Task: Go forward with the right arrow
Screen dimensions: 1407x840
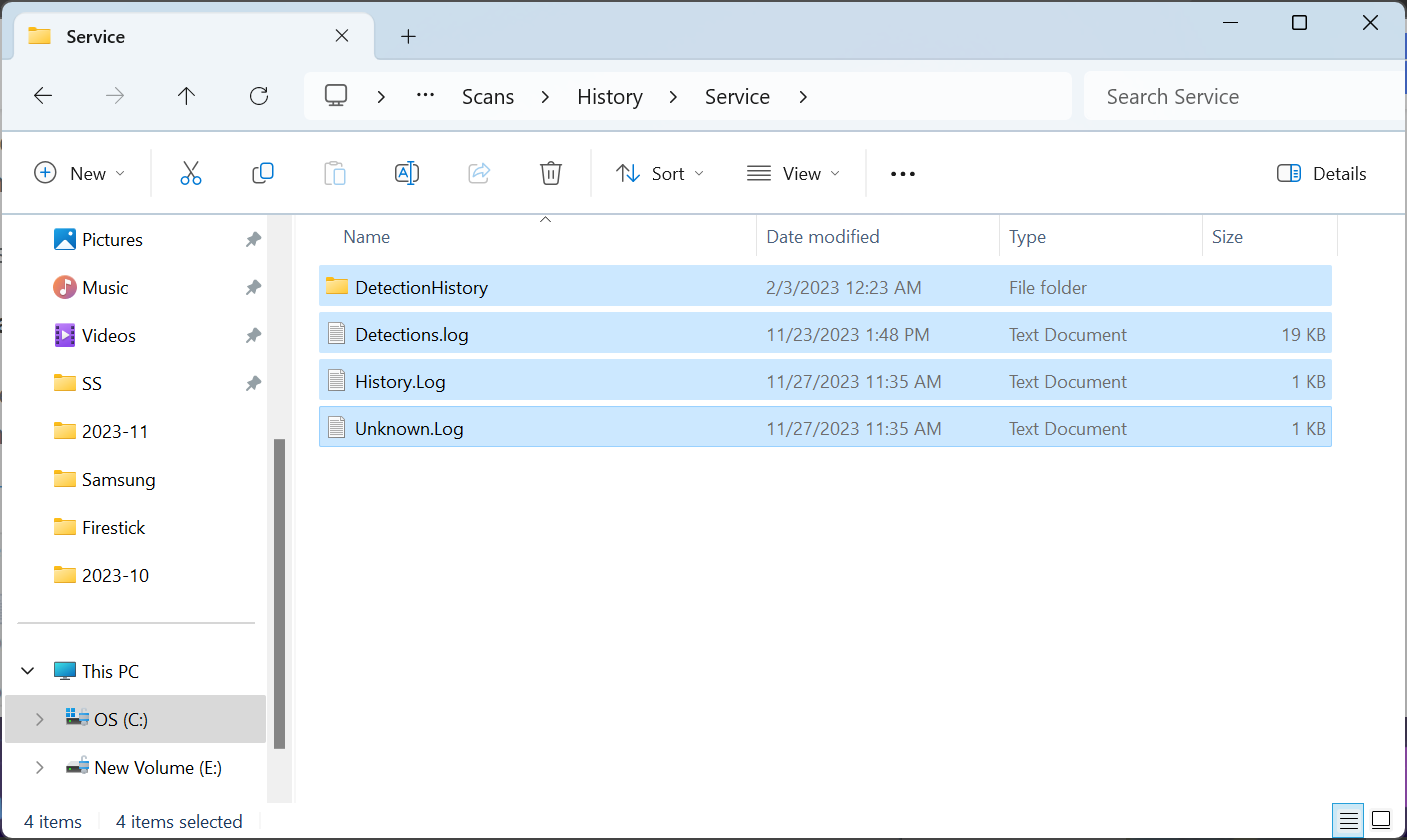Action: [115, 96]
